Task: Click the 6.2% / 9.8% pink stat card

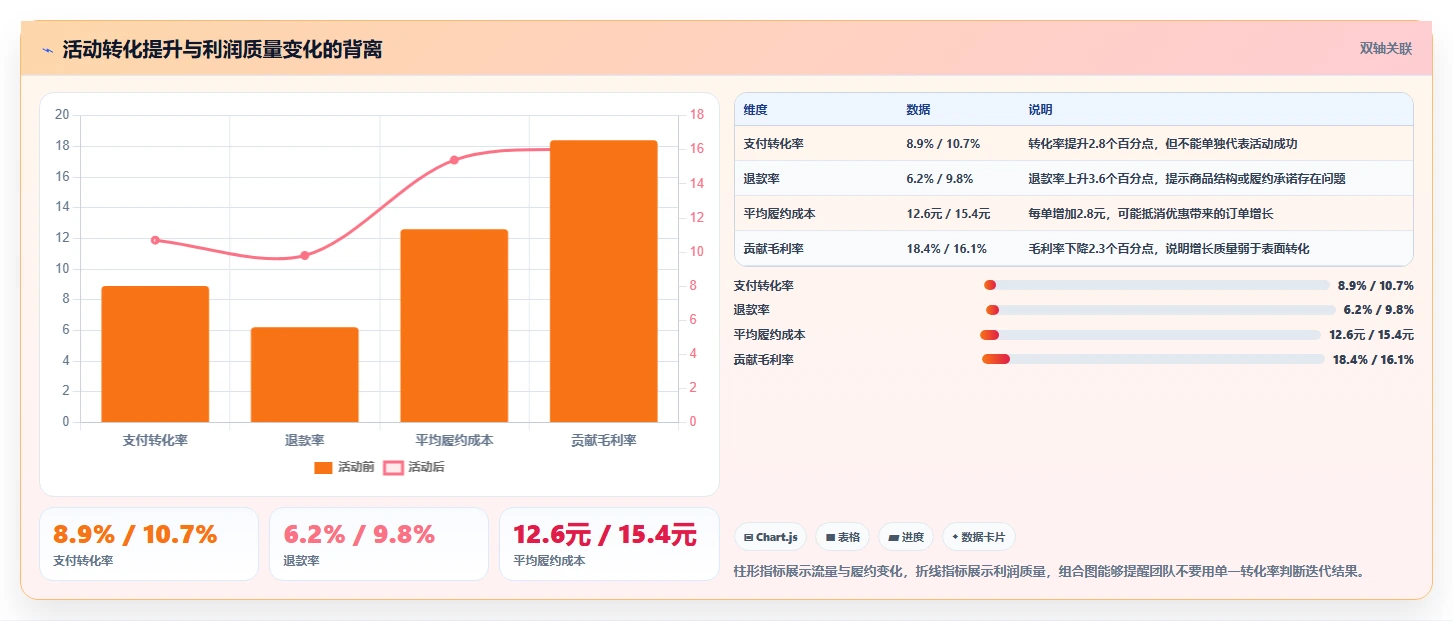Action: point(379,544)
